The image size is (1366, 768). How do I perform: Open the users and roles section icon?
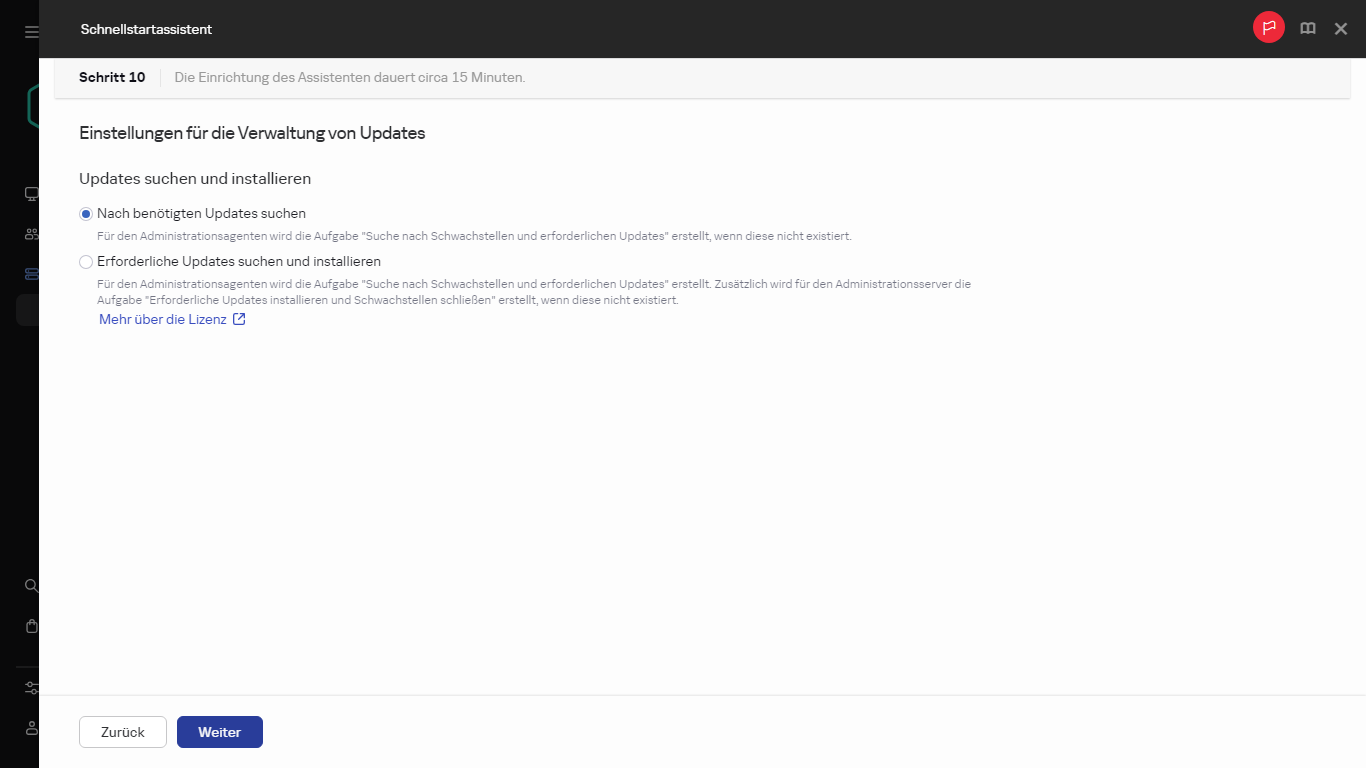pos(29,233)
